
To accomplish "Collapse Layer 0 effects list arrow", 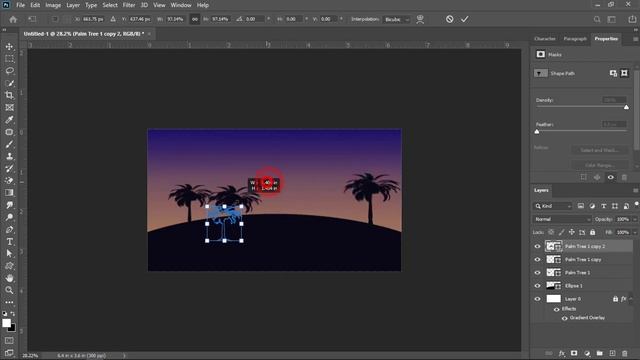I will coord(631,299).
